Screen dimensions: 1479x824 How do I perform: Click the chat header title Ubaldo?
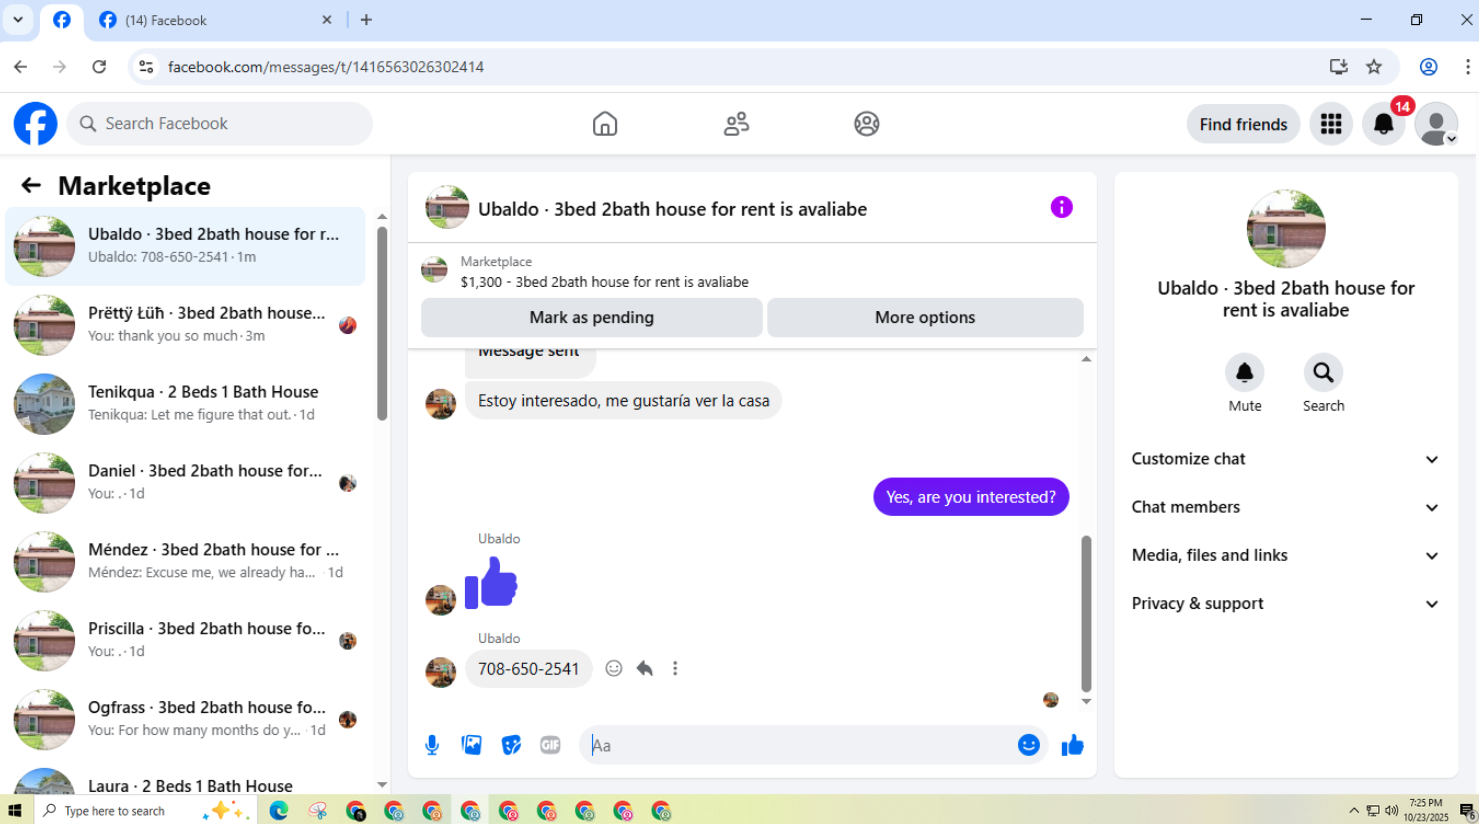click(672, 209)
